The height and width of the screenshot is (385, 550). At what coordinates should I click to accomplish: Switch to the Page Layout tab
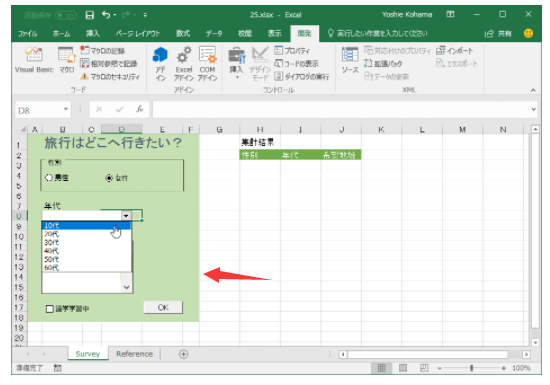pyautogui.click(x=138, y=34)
